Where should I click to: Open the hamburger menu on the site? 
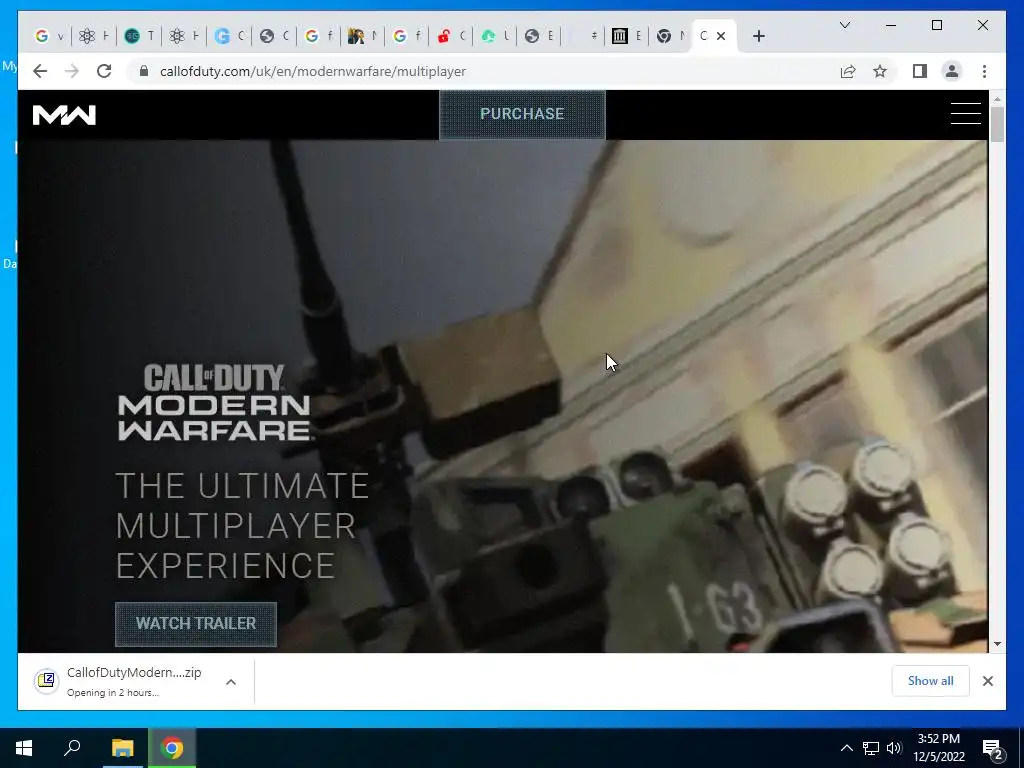pos(965,113)
